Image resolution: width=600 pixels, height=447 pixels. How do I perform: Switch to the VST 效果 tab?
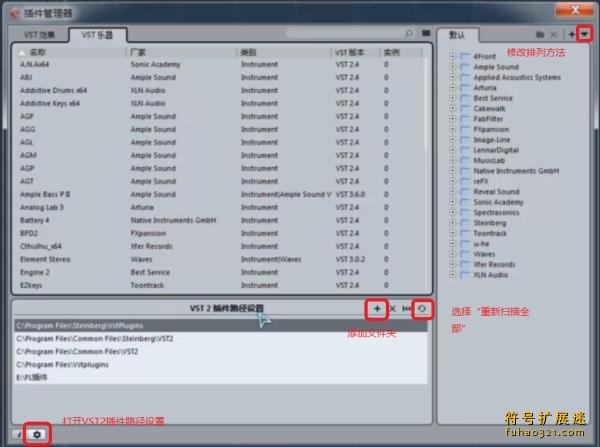(x=39, y=35)
